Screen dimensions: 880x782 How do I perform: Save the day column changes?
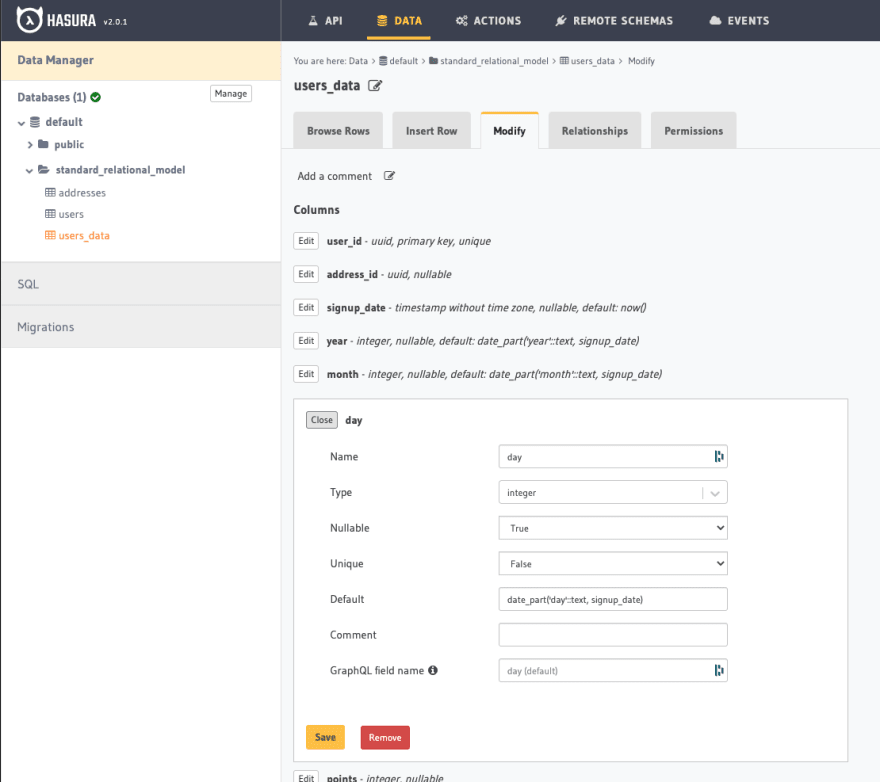tap(325, 737)
